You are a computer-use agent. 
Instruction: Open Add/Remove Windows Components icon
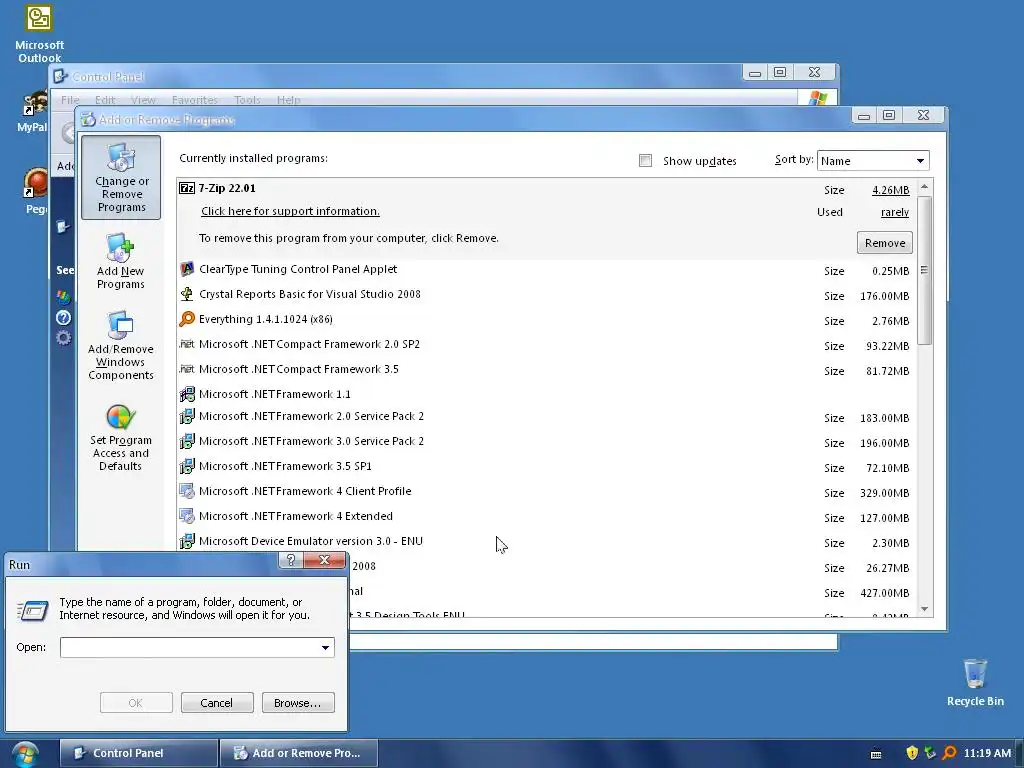[120, 345]
